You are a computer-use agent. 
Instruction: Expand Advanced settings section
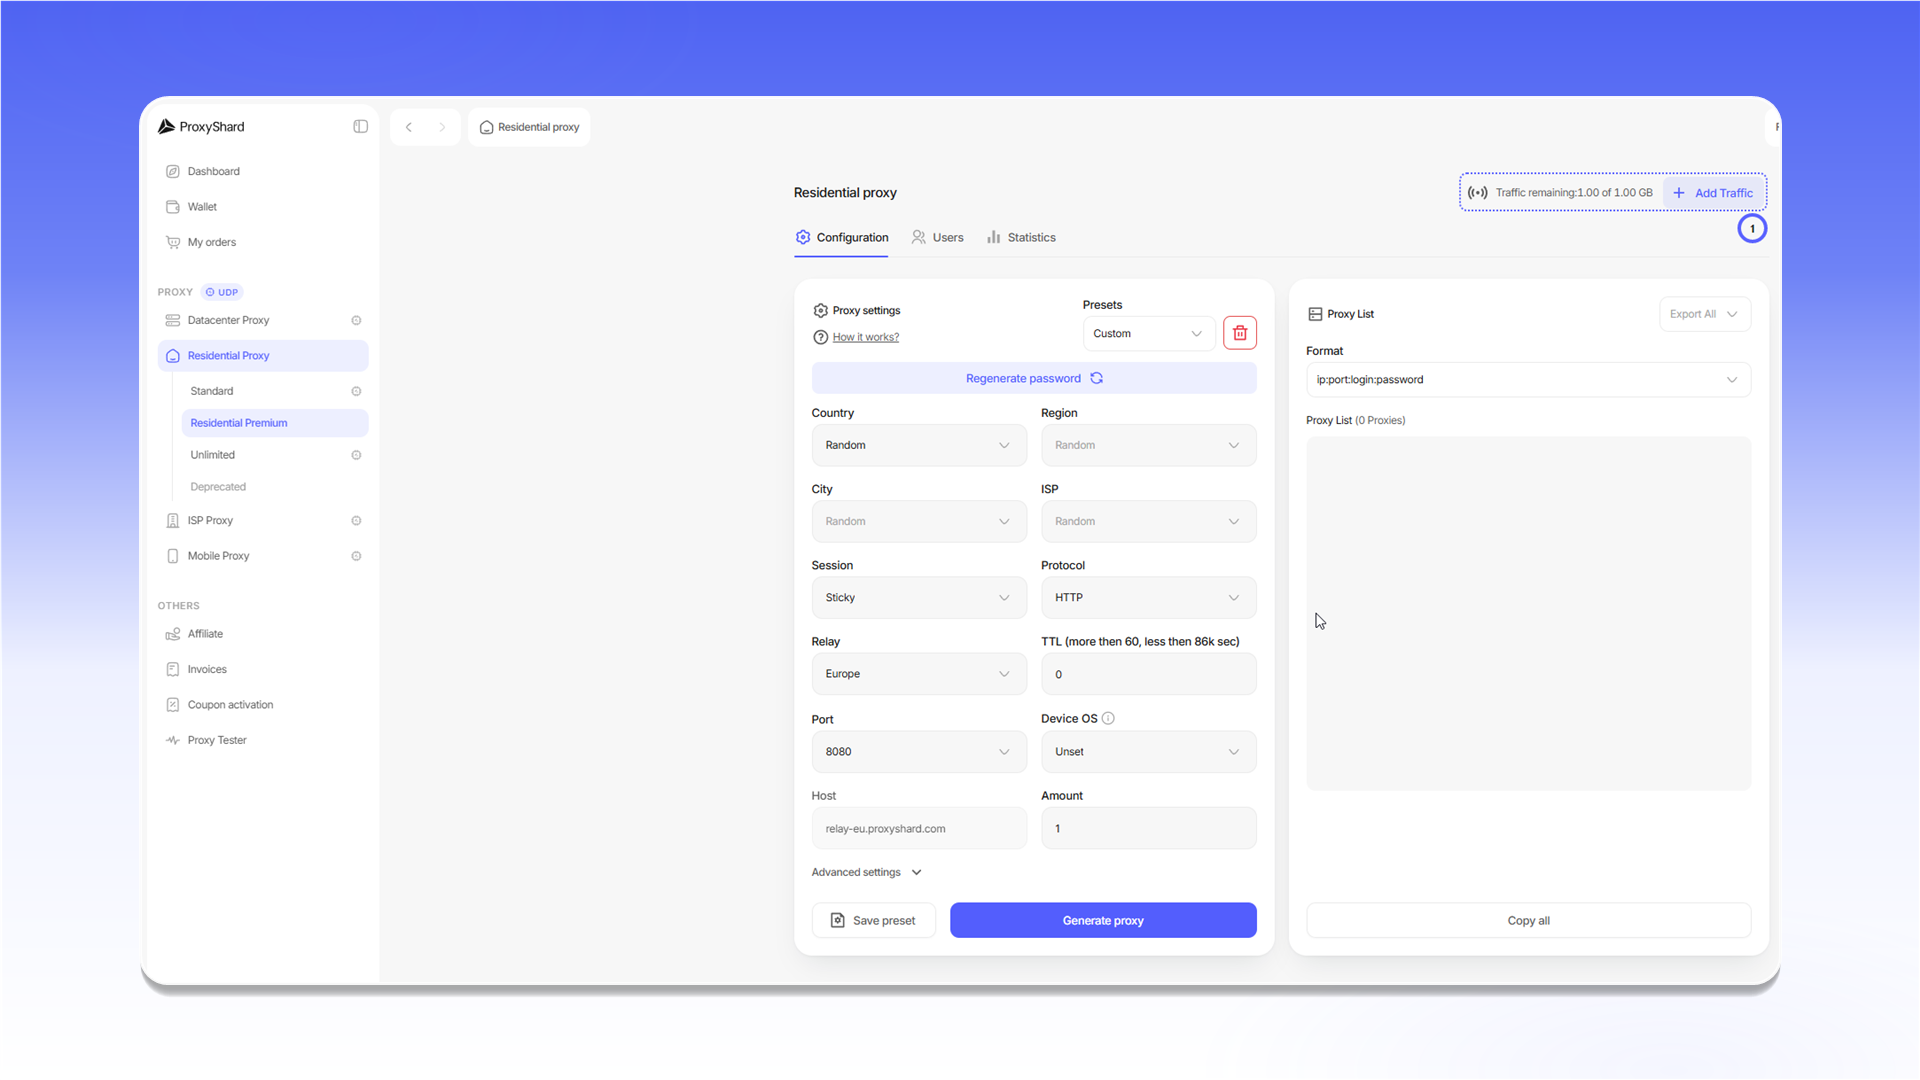(866, 873)
